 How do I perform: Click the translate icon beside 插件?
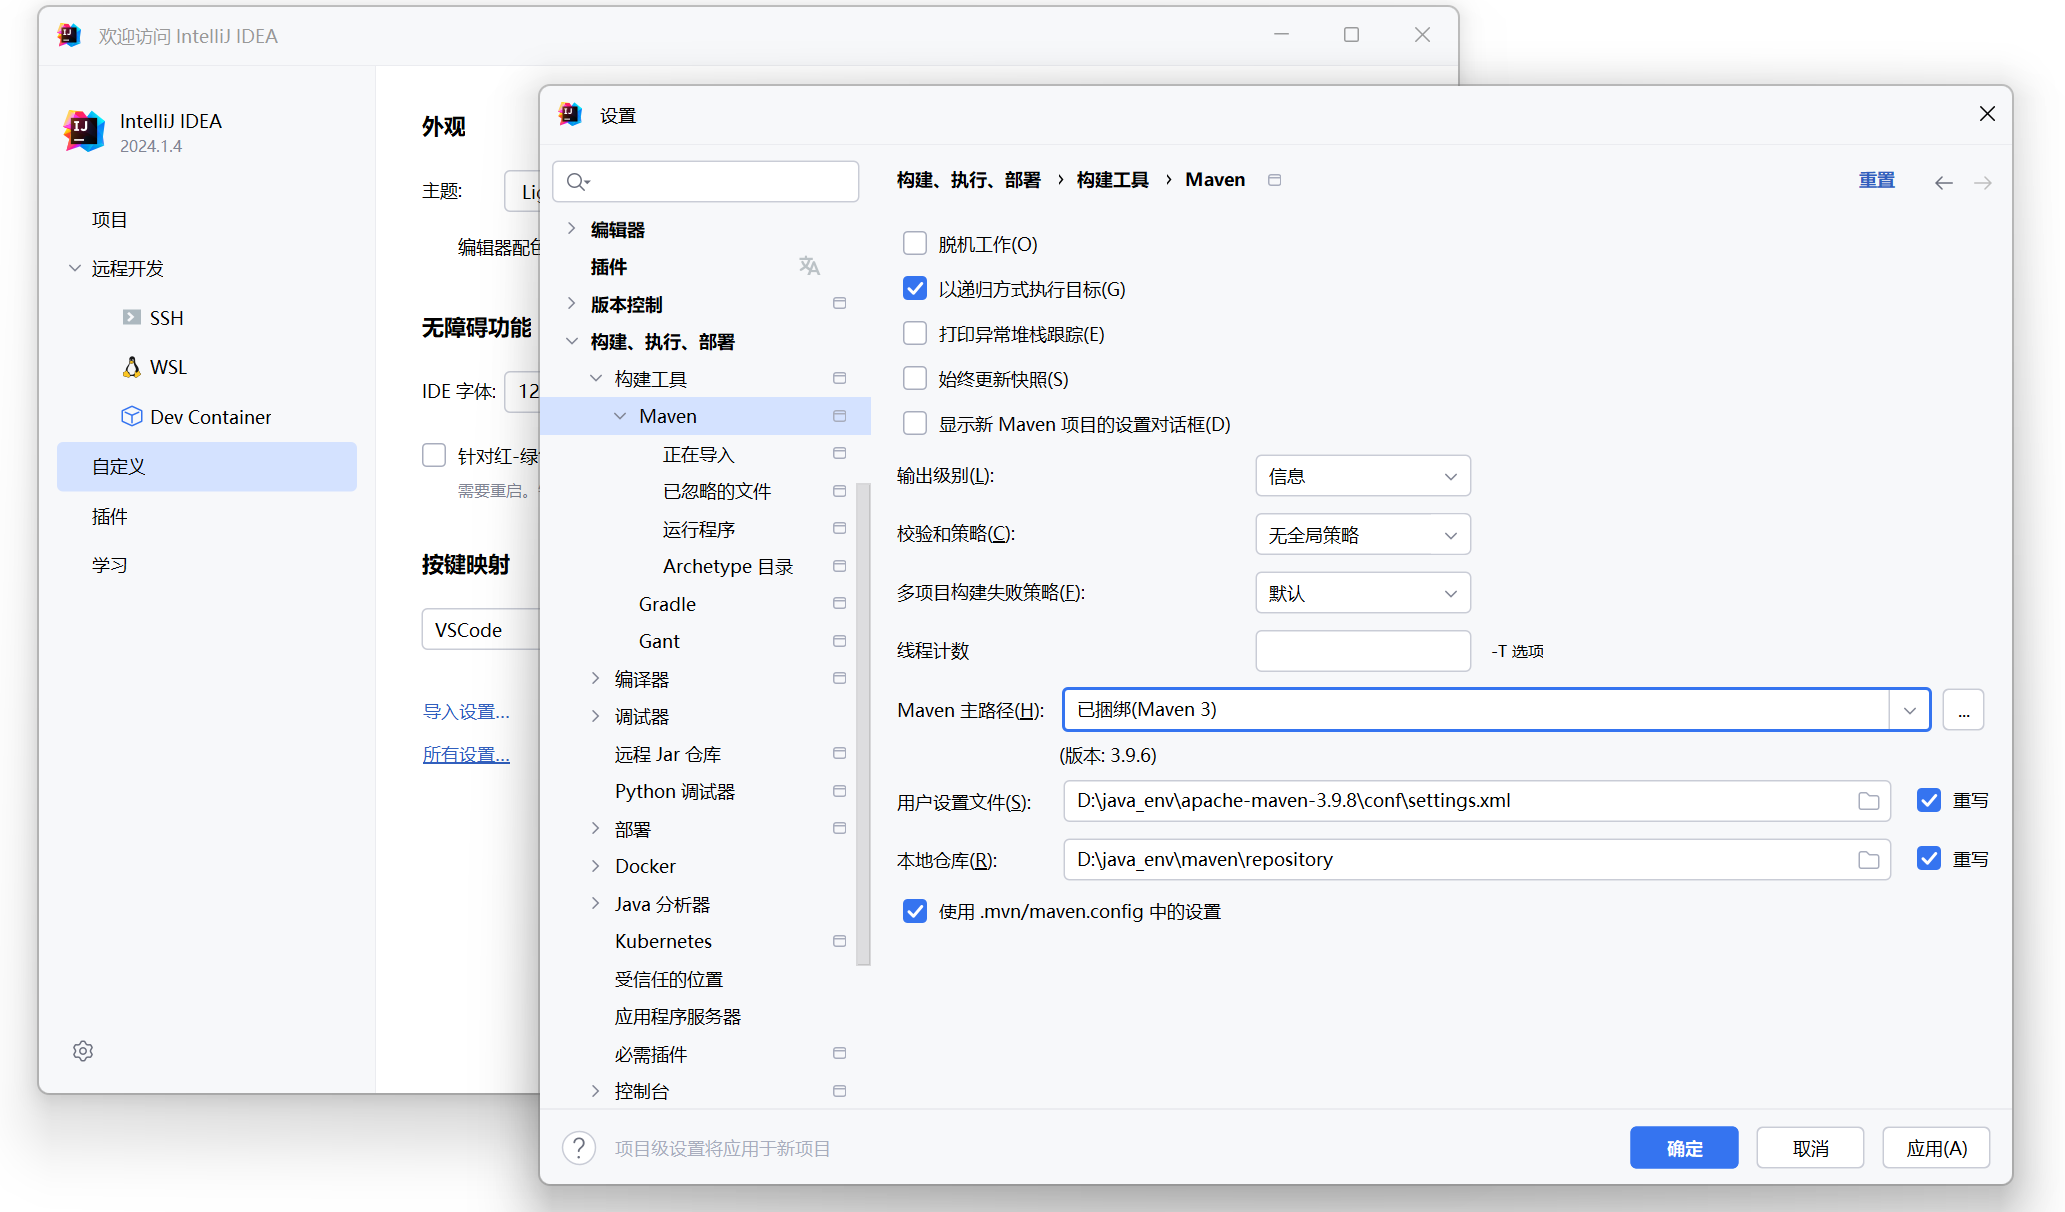809,266
